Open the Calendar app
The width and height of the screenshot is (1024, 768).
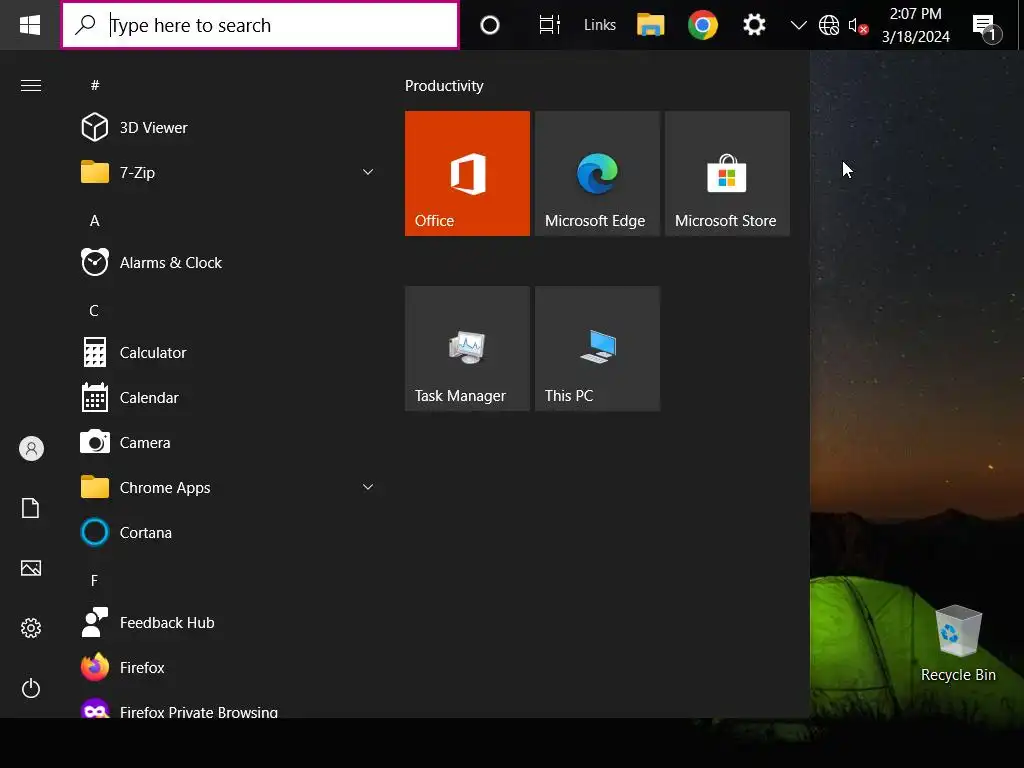click(x=227, y=398)
